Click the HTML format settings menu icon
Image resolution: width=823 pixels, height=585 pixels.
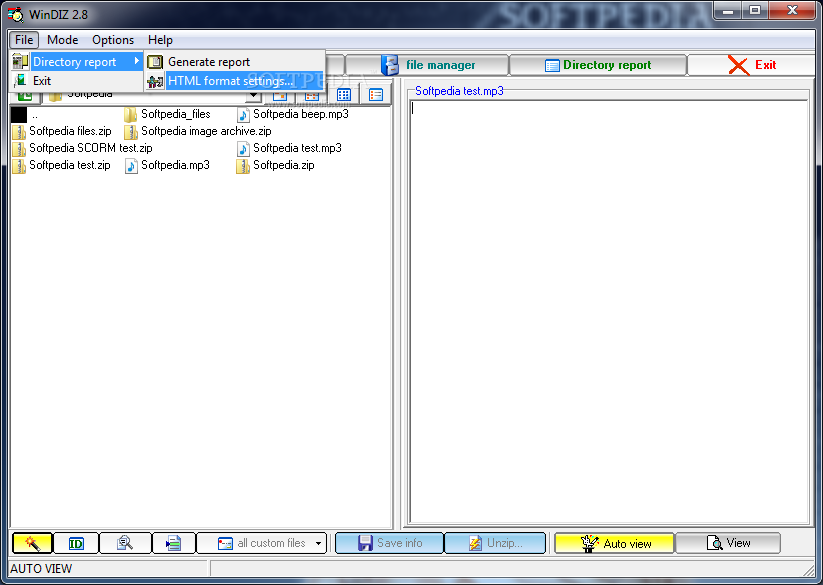pos(155,81)
